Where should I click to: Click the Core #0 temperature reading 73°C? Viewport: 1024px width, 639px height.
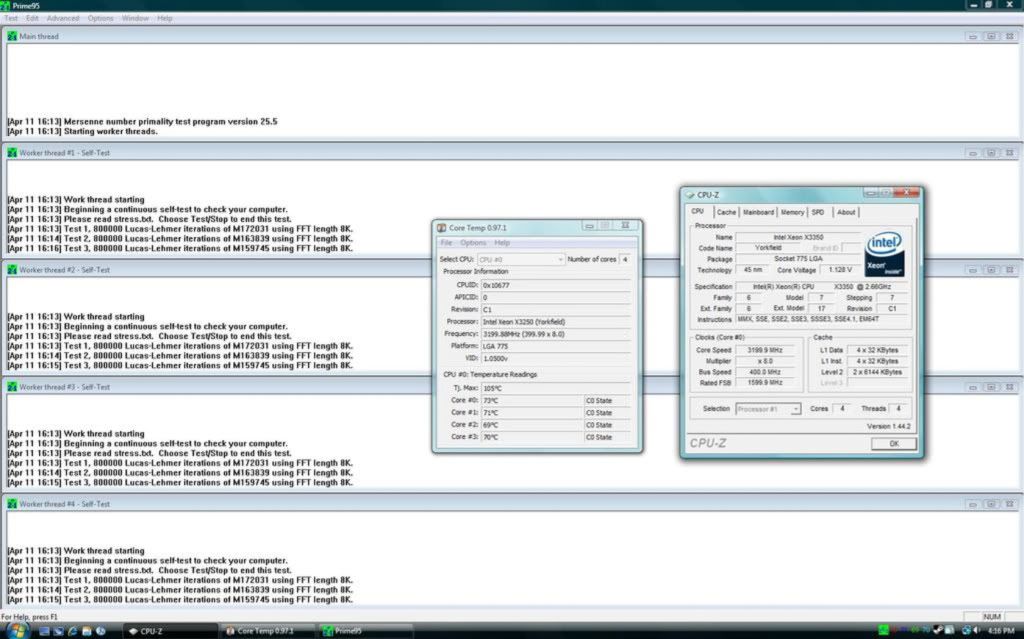tap(532, 401)
